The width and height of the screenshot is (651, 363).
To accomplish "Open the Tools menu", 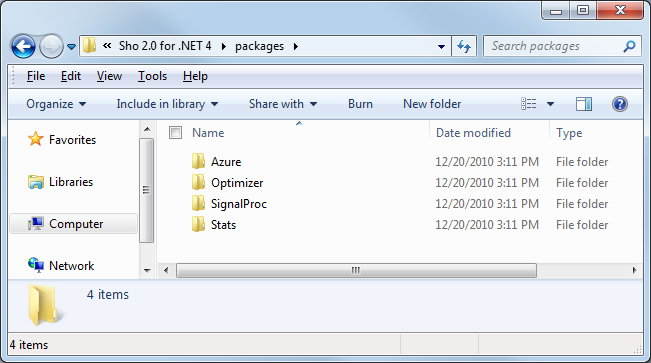I will point(152,76).
